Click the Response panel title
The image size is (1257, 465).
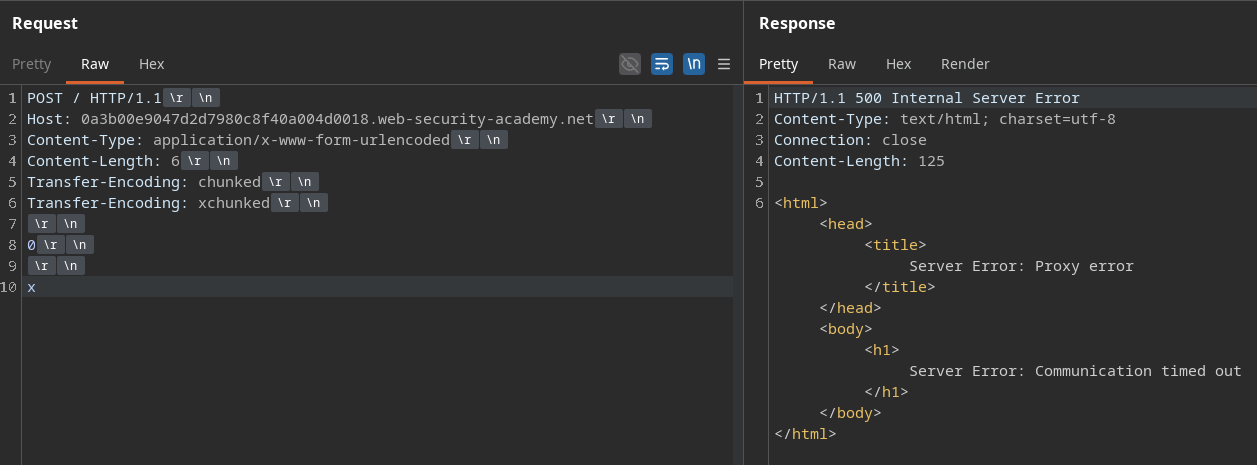[x=797, y=23]
